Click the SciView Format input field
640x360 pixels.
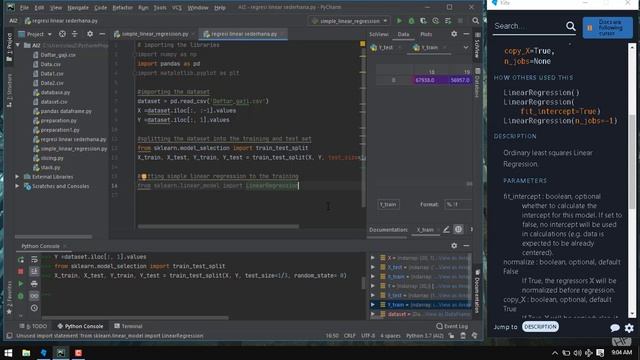pyautogui.click(x=458, y=204)
